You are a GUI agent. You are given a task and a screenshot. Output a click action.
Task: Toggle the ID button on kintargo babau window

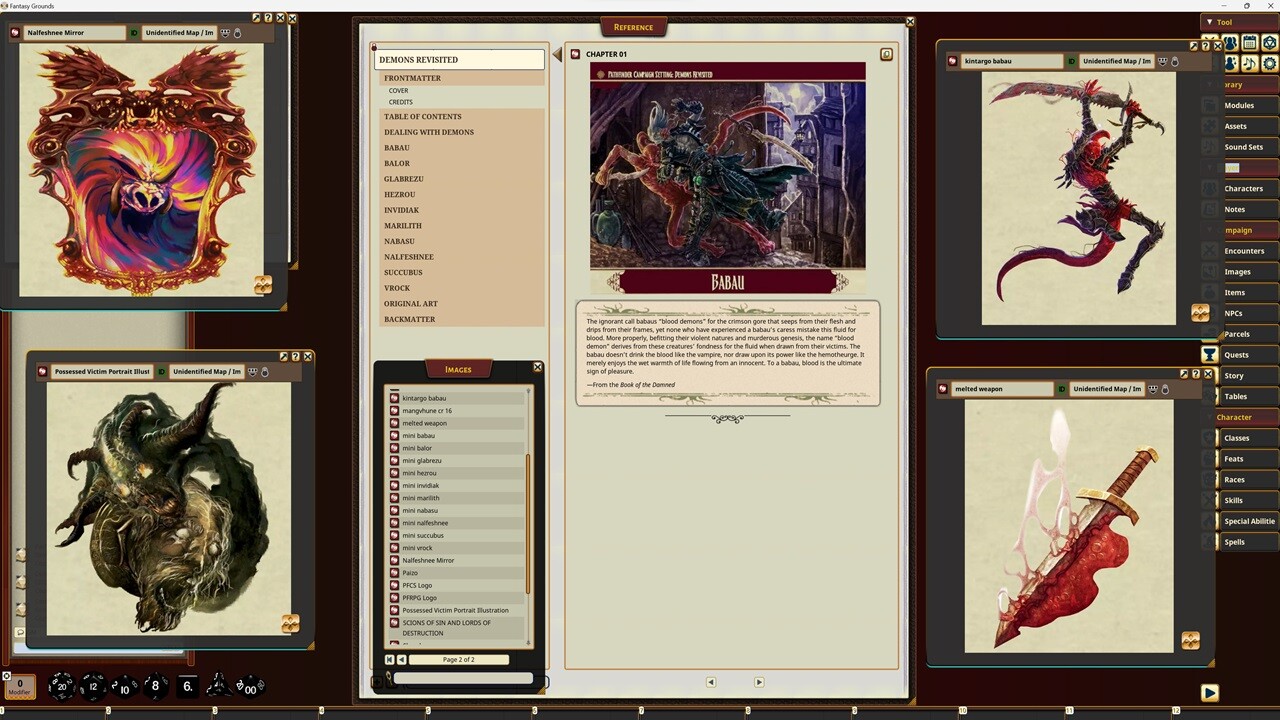(1071, 61)
